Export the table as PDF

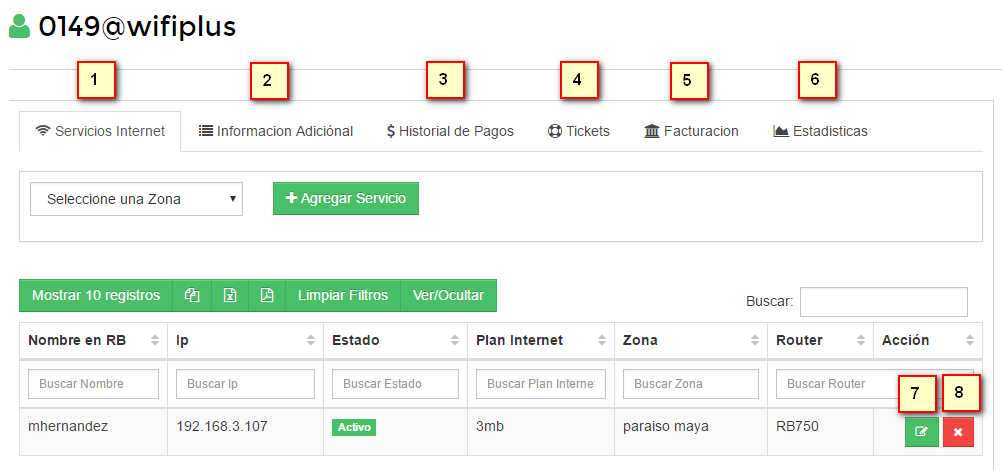coord(266,296)
